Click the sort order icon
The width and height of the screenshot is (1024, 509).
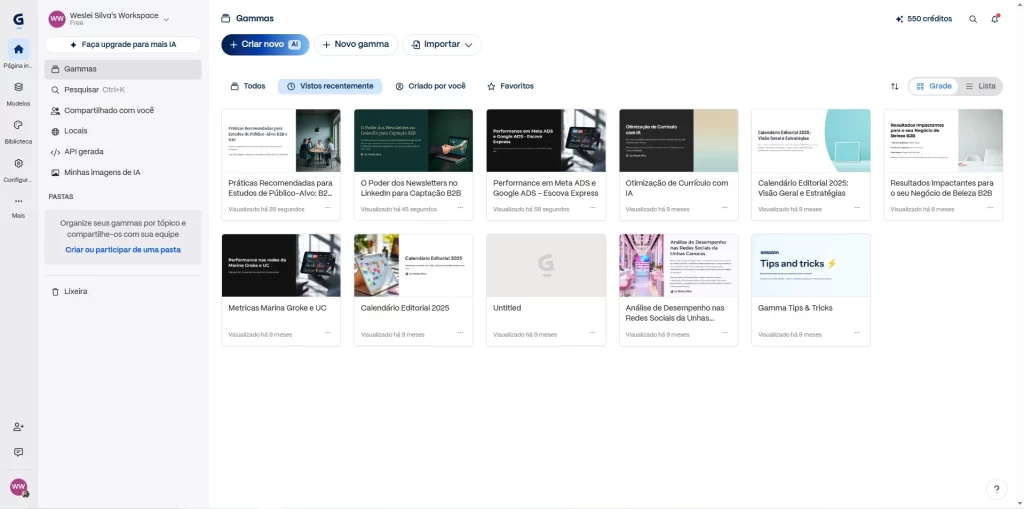(894, 87)
